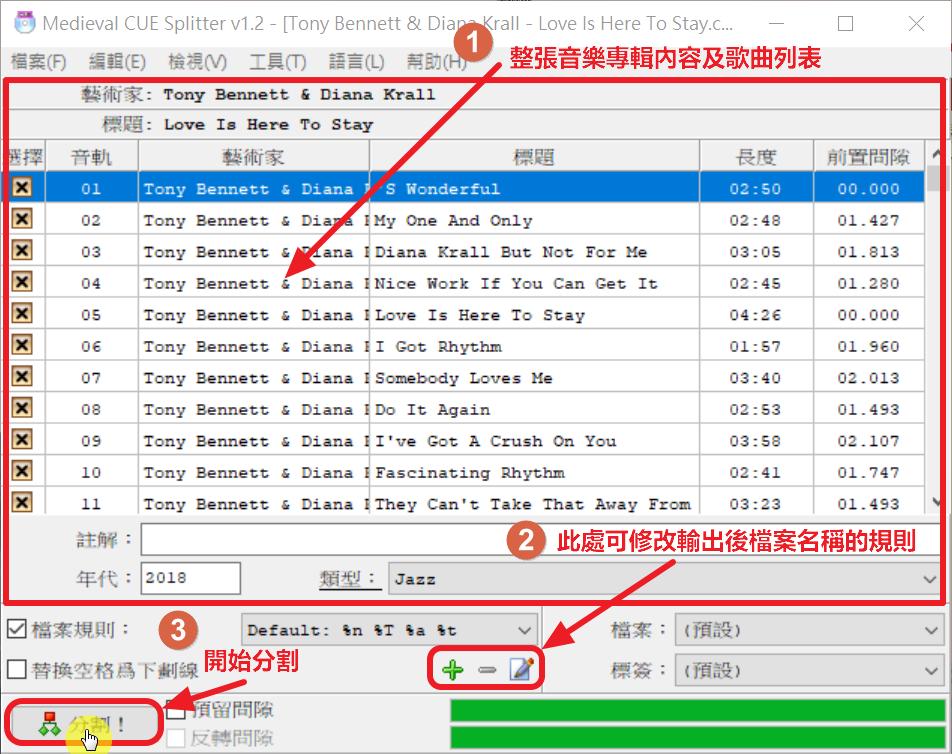Click the 長度 column header

point(756,157)
